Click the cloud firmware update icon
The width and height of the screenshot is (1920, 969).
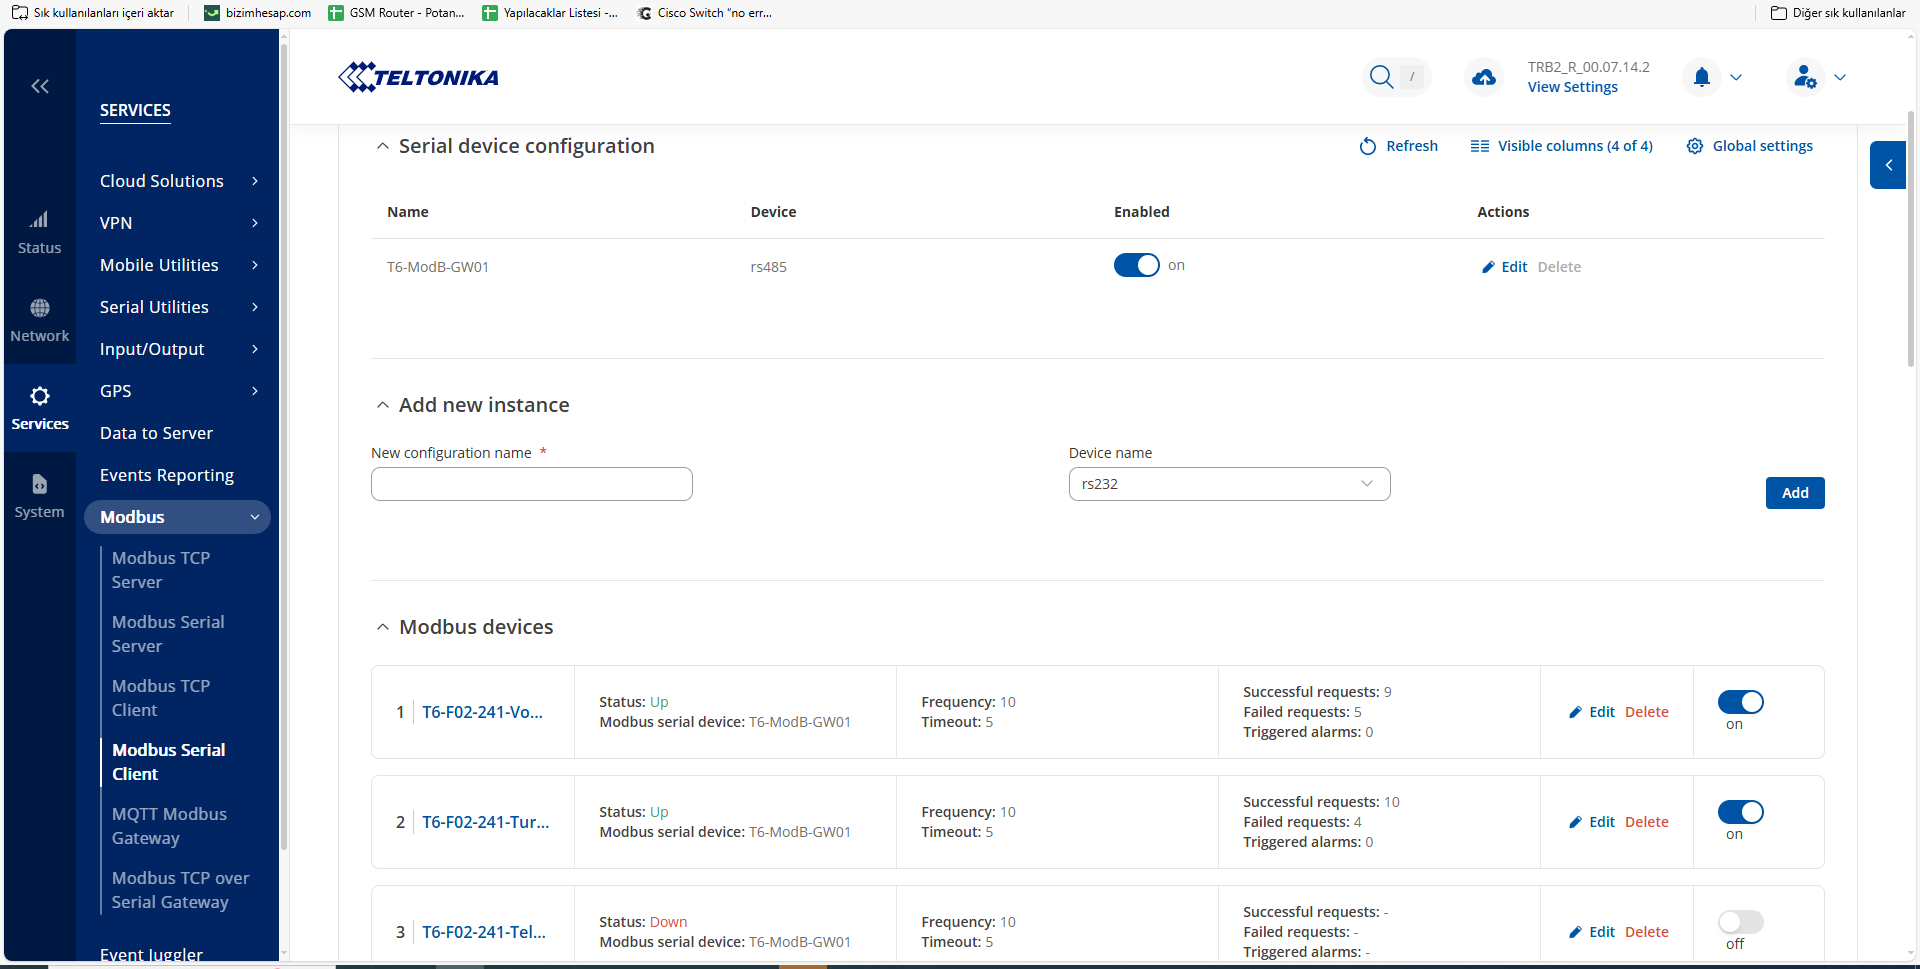coord(1484,77)
